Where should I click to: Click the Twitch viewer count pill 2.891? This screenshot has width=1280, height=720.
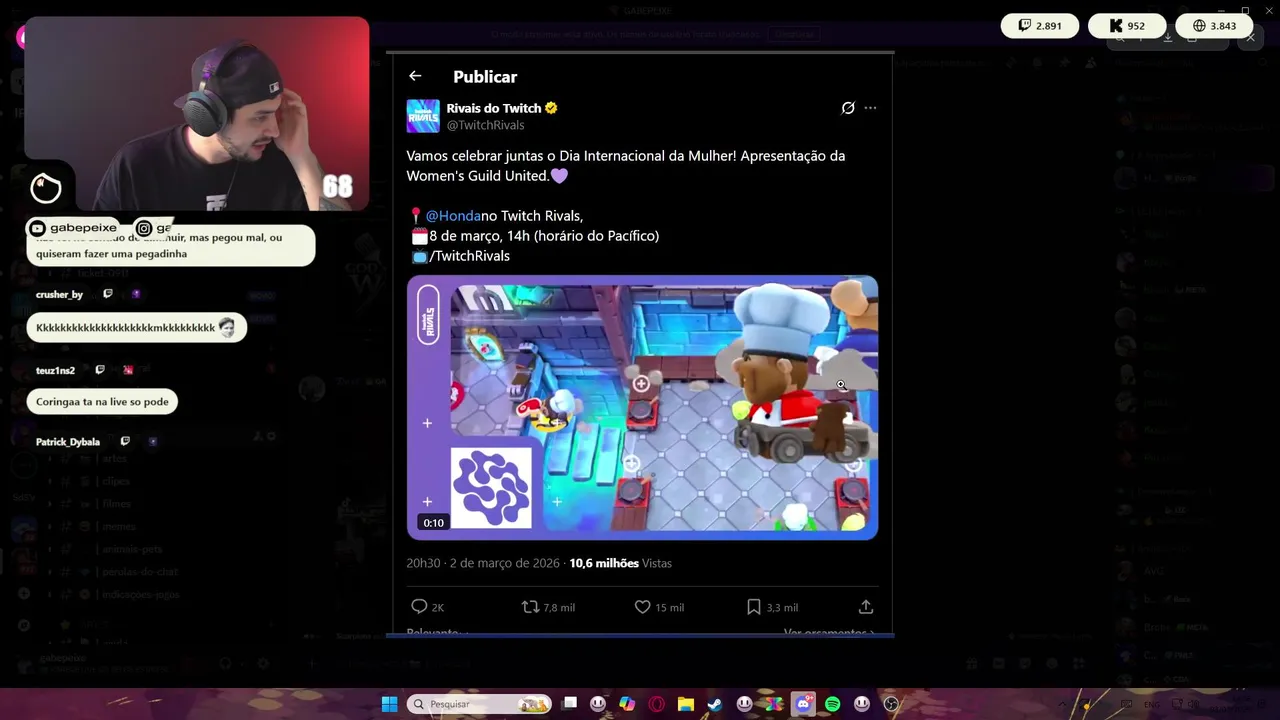point(1039,26)
